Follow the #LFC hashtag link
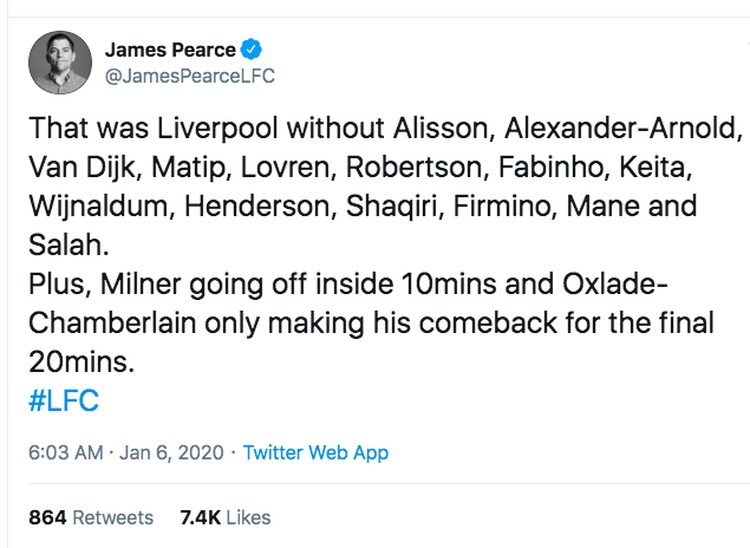This screenshot has height=548, width=750. [x=64, y=401]
